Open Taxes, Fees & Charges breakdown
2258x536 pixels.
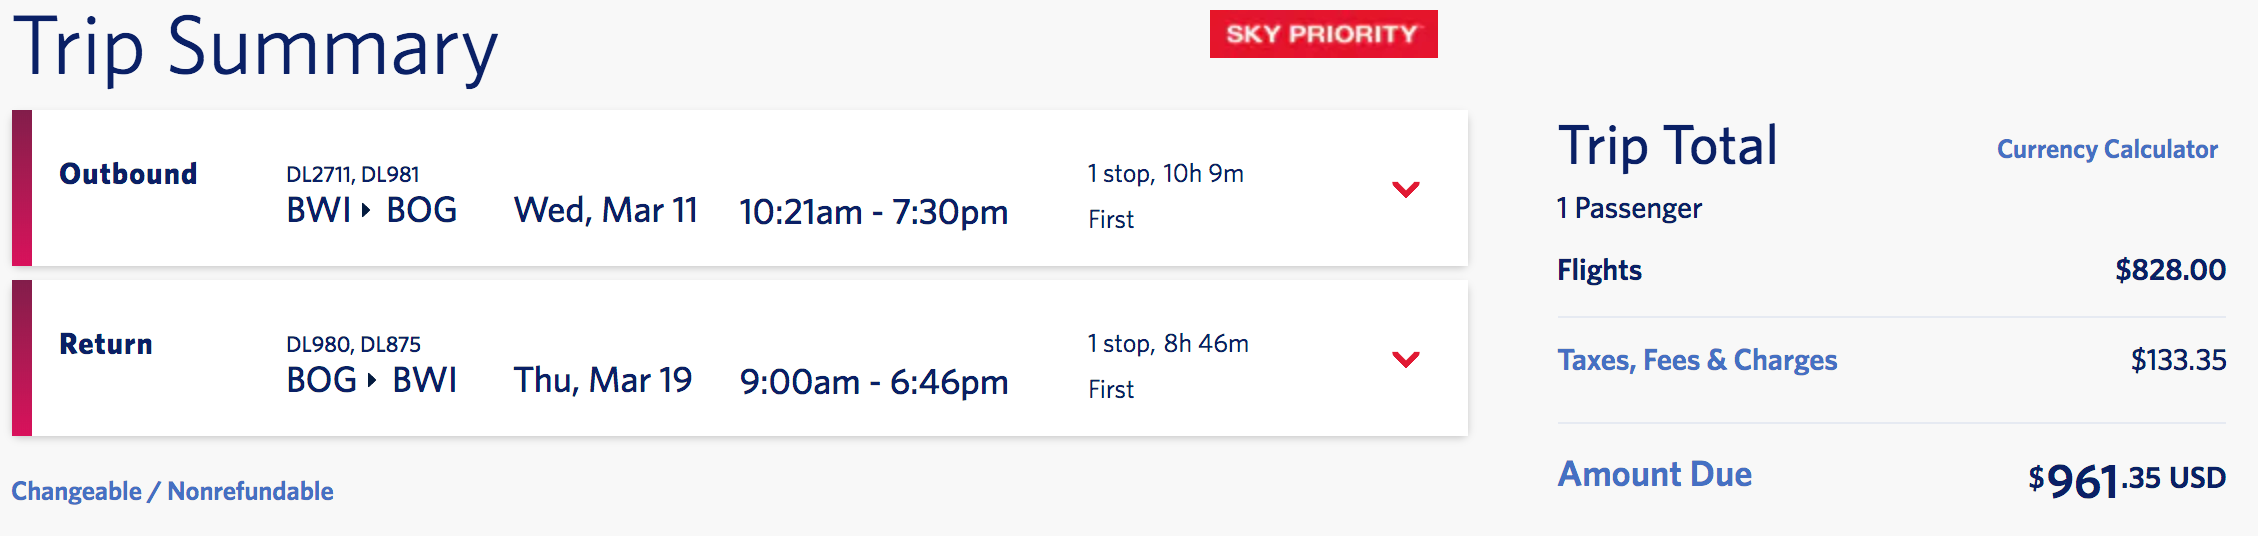[1697, 360]
